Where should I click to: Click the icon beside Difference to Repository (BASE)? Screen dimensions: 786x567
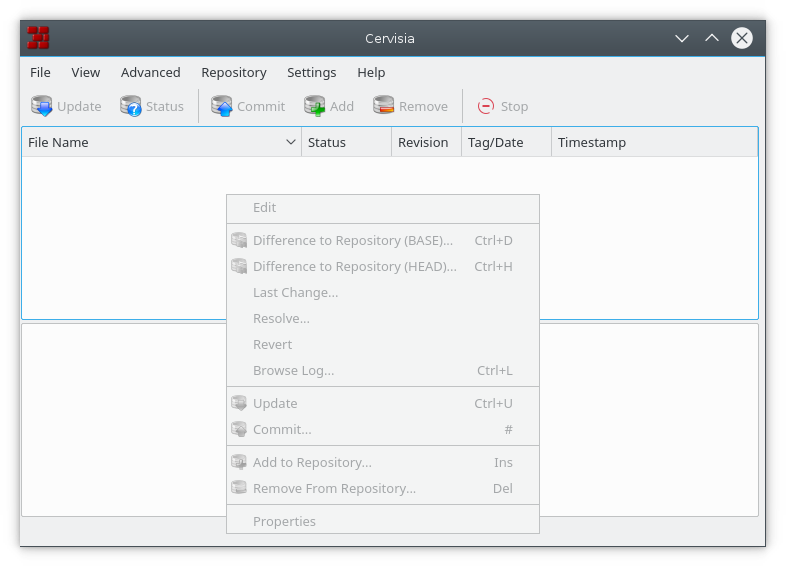point(239,240)
